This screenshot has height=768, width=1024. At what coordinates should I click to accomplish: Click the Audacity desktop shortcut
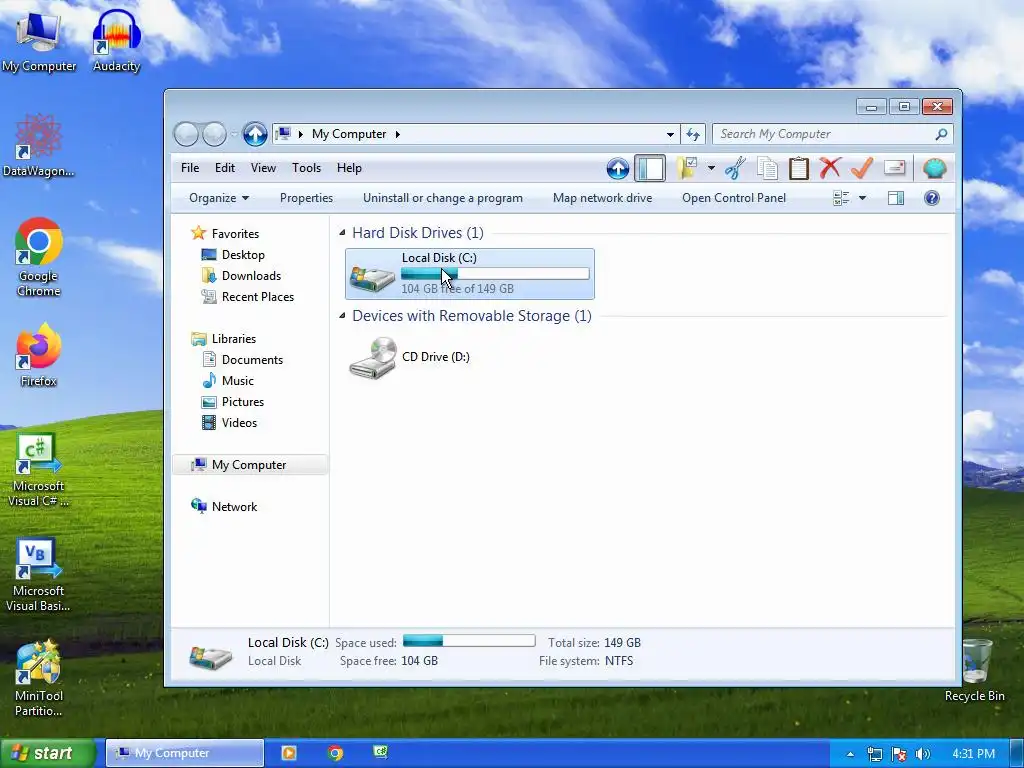116,40
